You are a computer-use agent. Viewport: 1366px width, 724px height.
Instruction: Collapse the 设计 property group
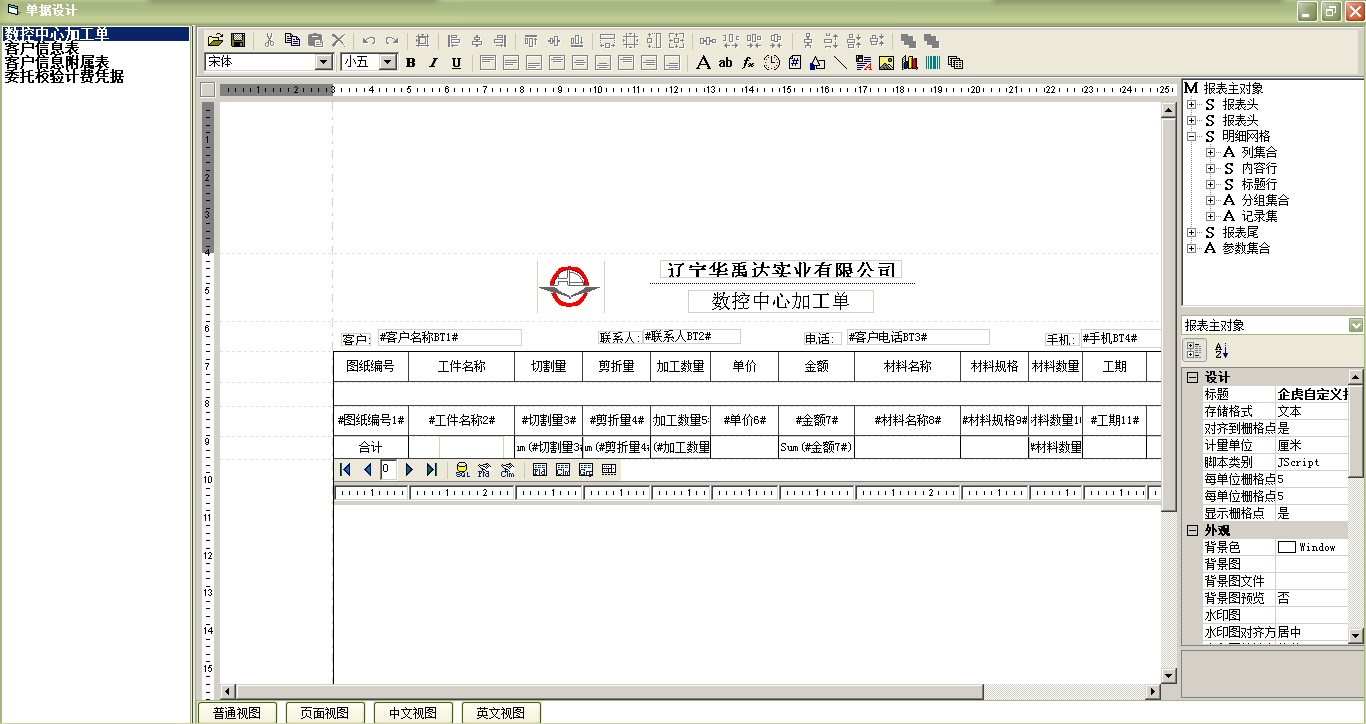[x=1191, y=377]
